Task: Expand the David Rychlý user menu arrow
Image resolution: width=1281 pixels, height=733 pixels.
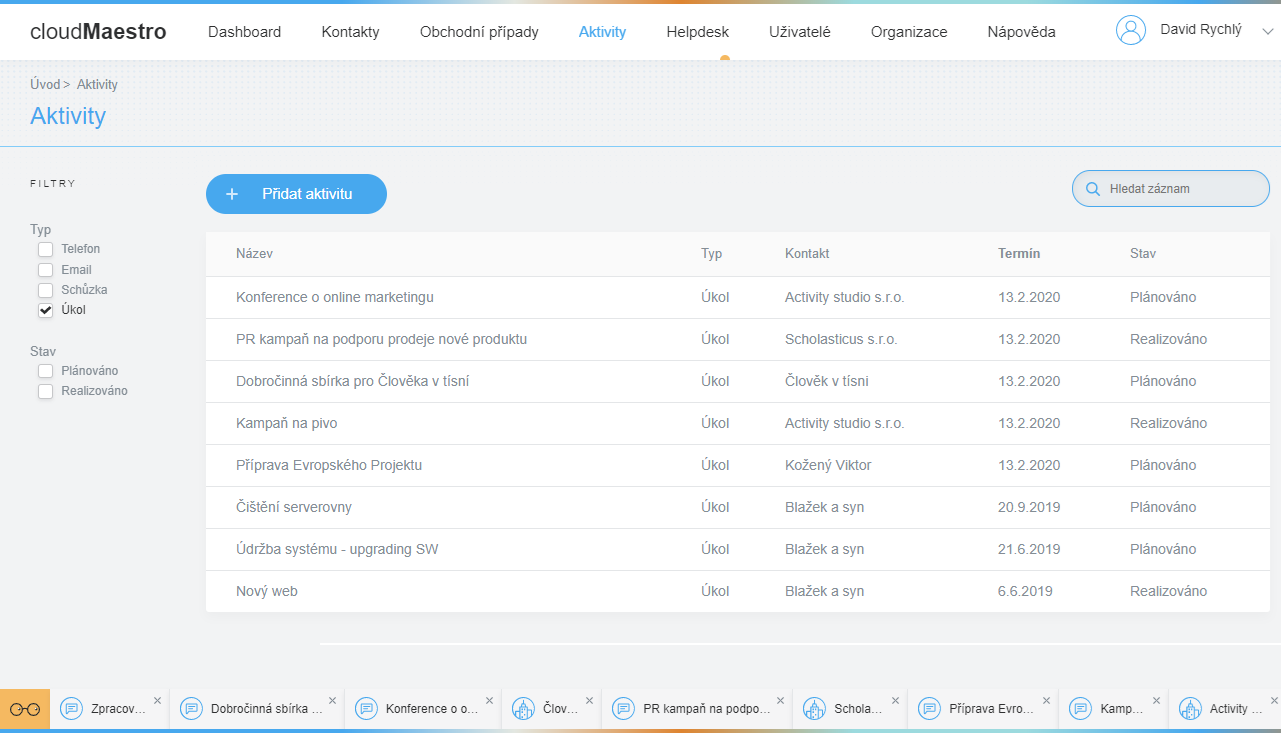Action: coord(1267,32)
